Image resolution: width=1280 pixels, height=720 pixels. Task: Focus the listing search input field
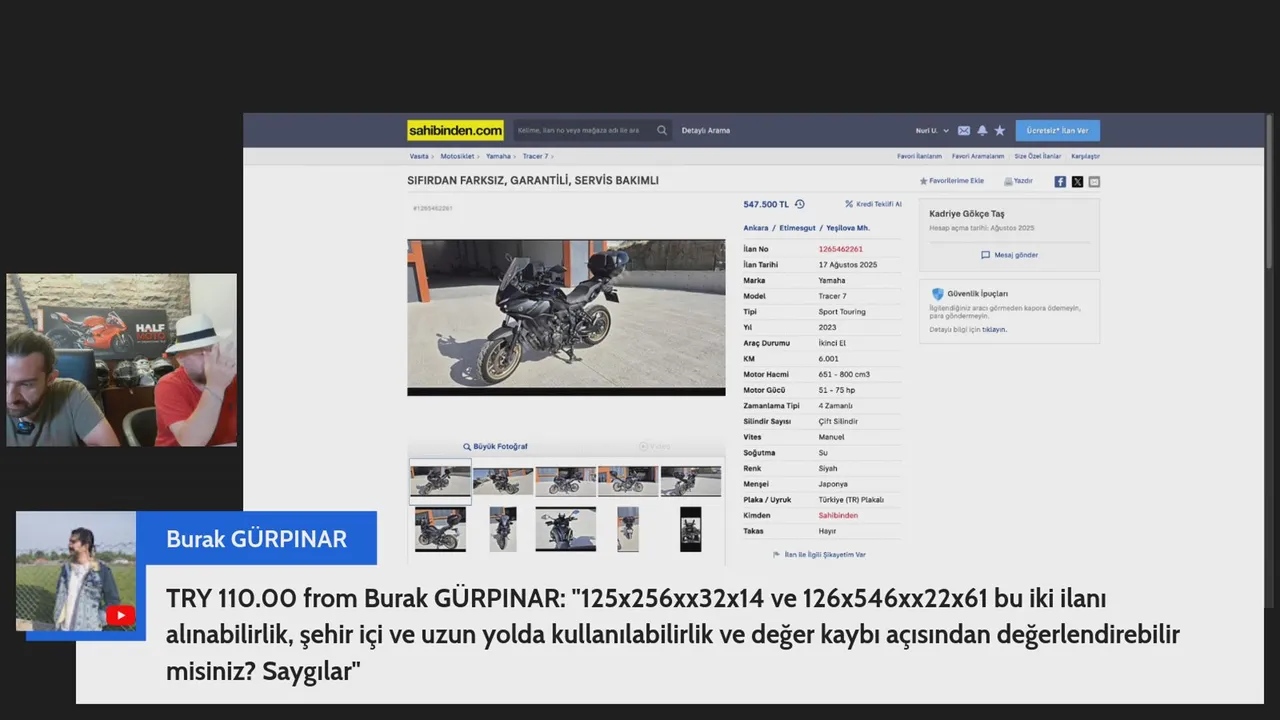(x=585, y=130)
